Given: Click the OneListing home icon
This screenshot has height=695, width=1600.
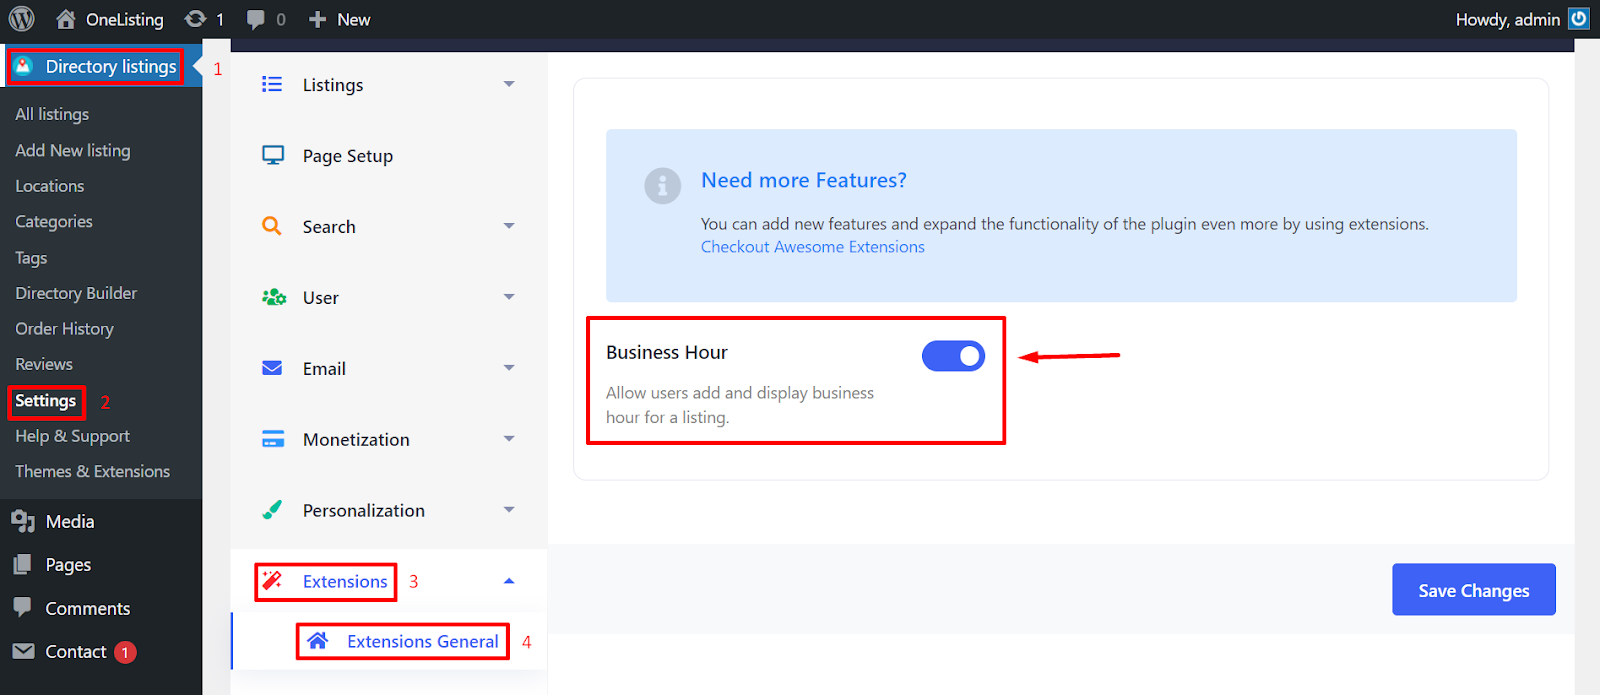Looking at the screenshot, I should 66,19.
